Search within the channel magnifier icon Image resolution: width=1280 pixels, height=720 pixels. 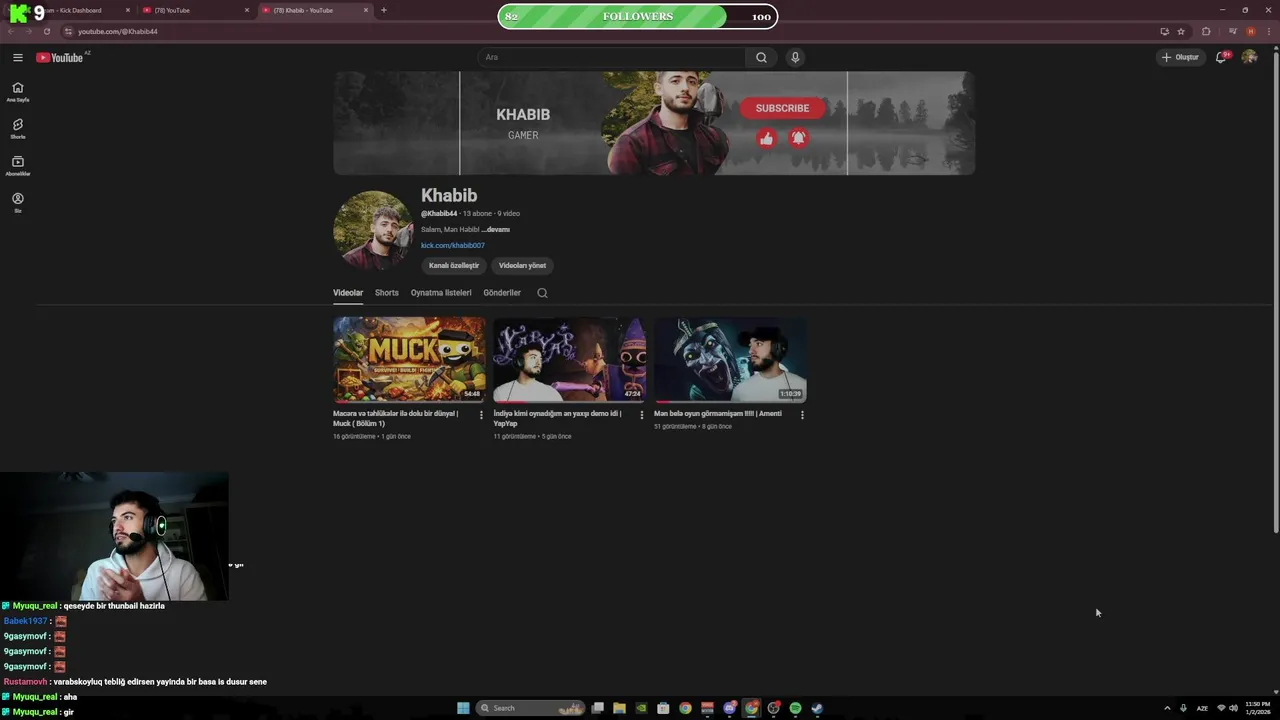tap(542, 293)
